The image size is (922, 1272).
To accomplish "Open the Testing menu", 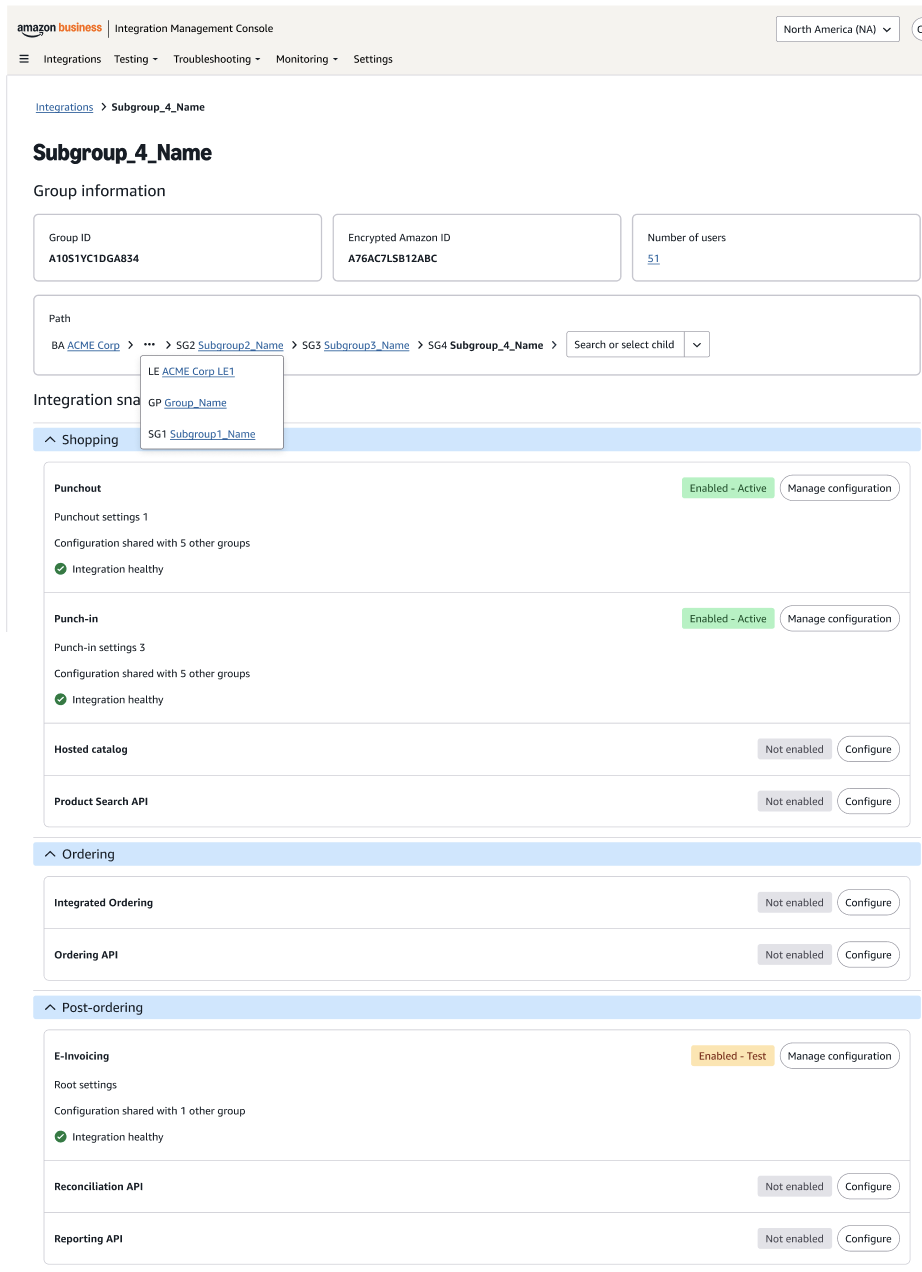I will point(136,59).
